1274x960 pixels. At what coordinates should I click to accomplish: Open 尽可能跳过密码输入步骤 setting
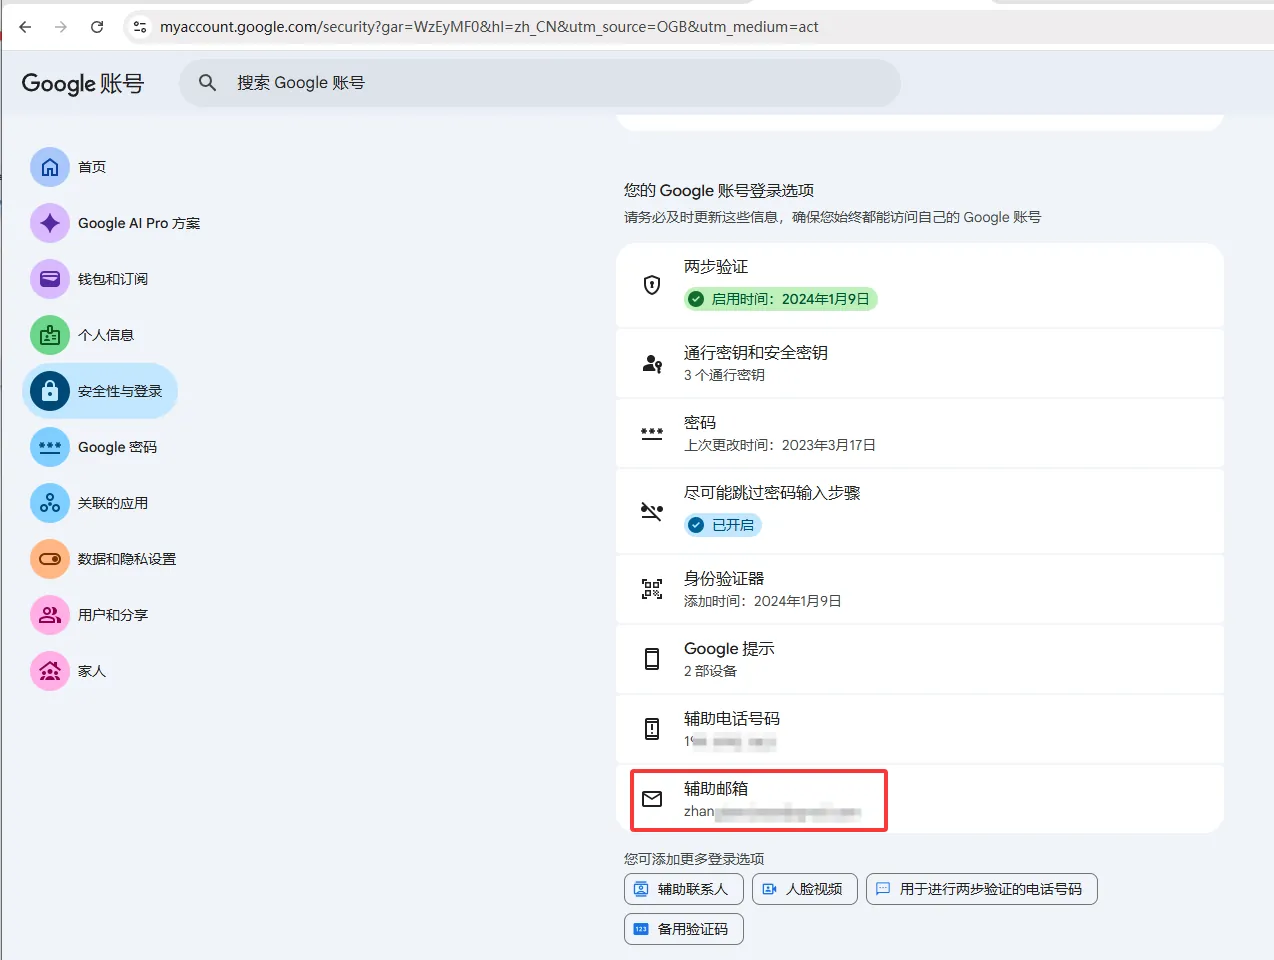(920, 511)
